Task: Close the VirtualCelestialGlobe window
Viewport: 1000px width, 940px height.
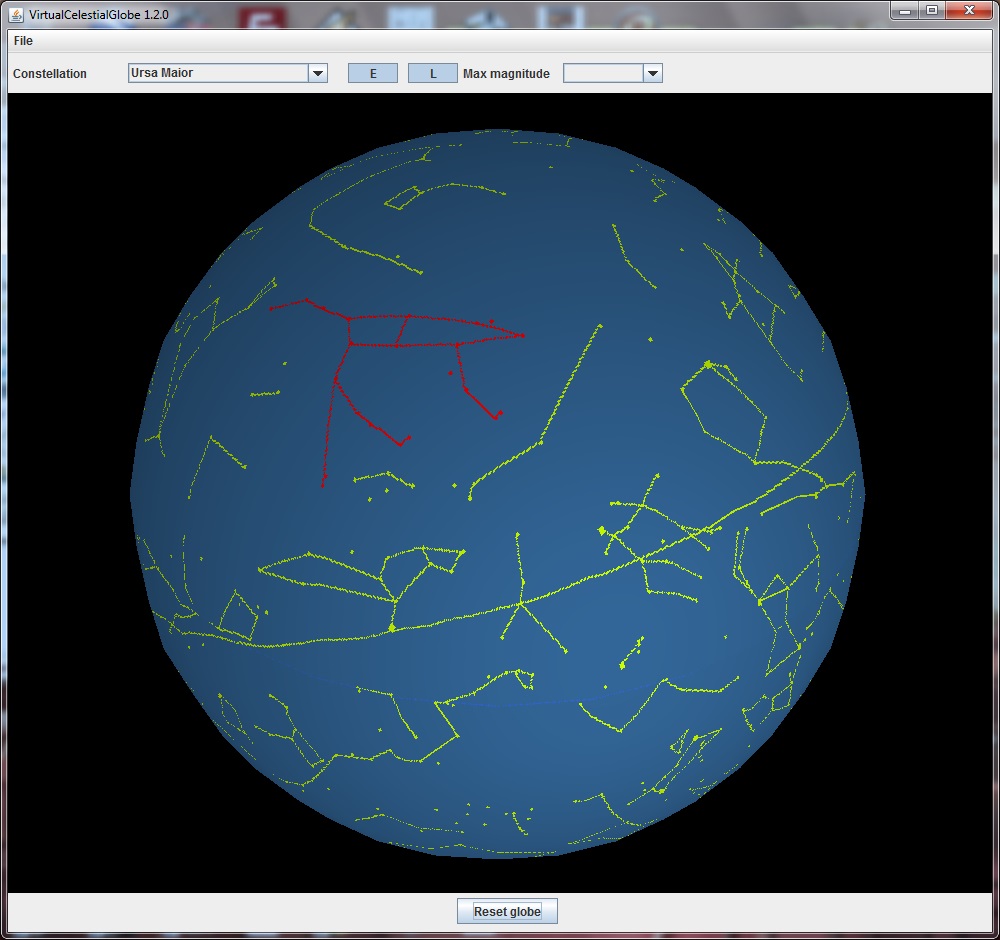Action: (x=968, y=10)
